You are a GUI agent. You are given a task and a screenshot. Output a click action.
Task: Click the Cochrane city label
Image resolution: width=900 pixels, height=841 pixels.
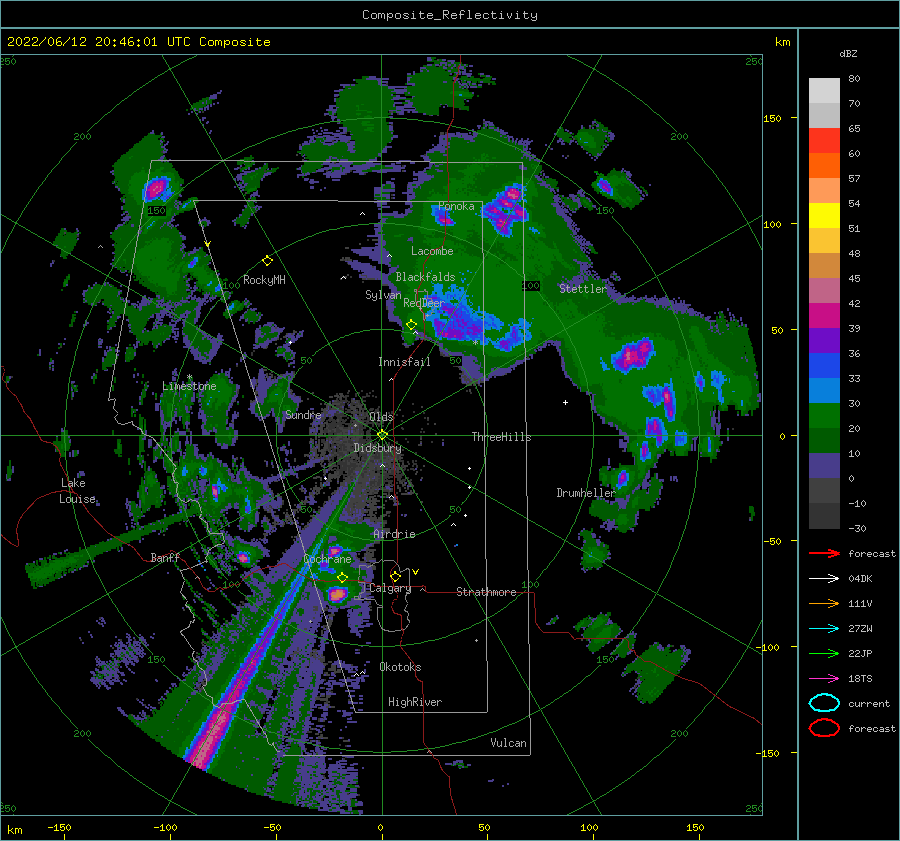click(327, 559)
